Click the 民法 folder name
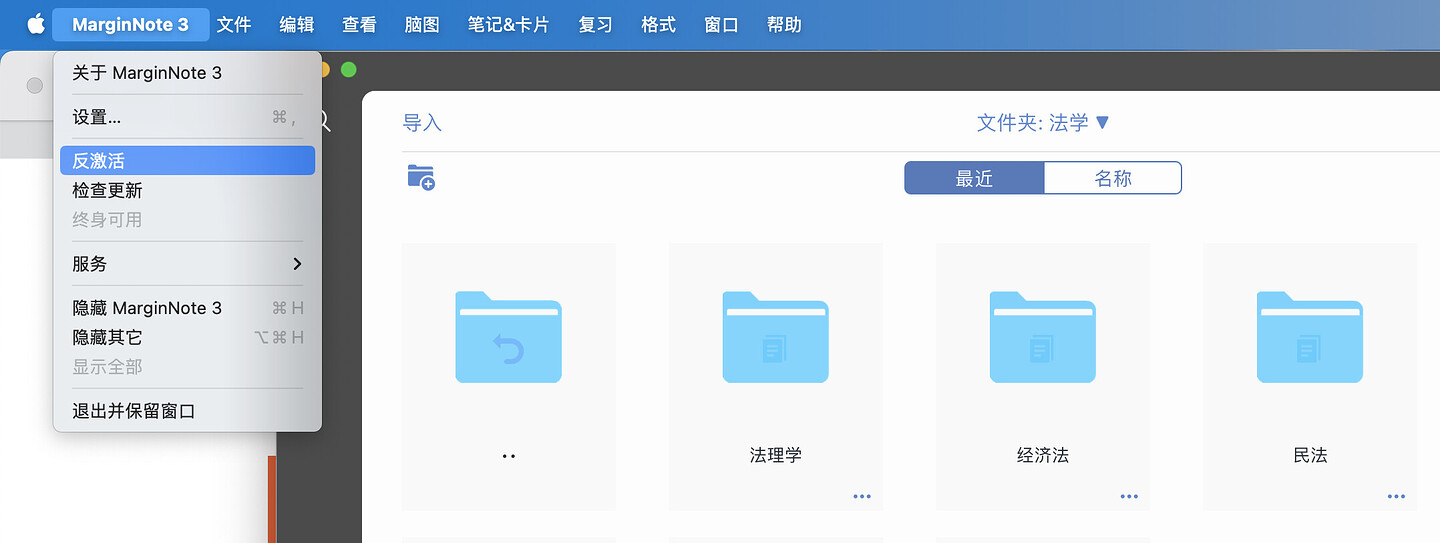The image size is (1440, 543). coord(1310,455)
